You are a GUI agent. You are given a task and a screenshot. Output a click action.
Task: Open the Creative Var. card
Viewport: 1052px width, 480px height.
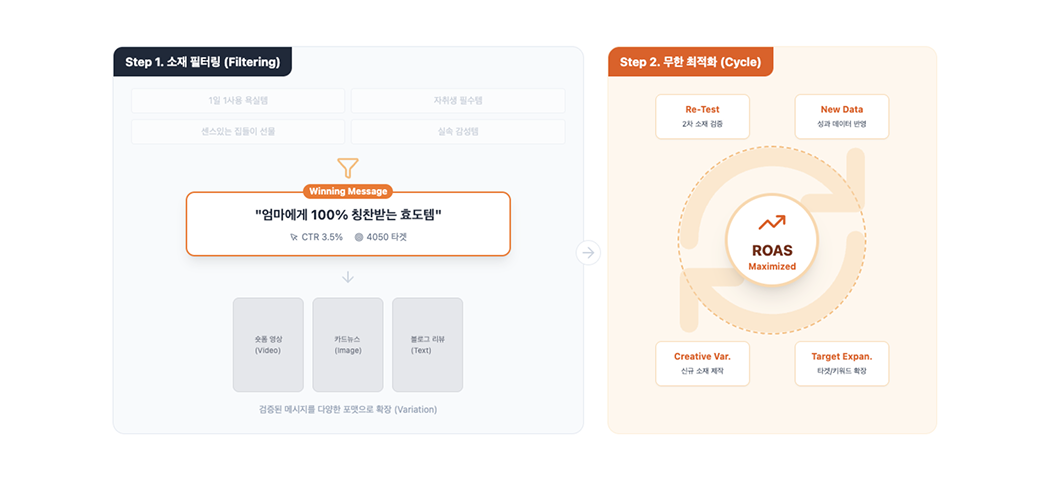(702, 363)
